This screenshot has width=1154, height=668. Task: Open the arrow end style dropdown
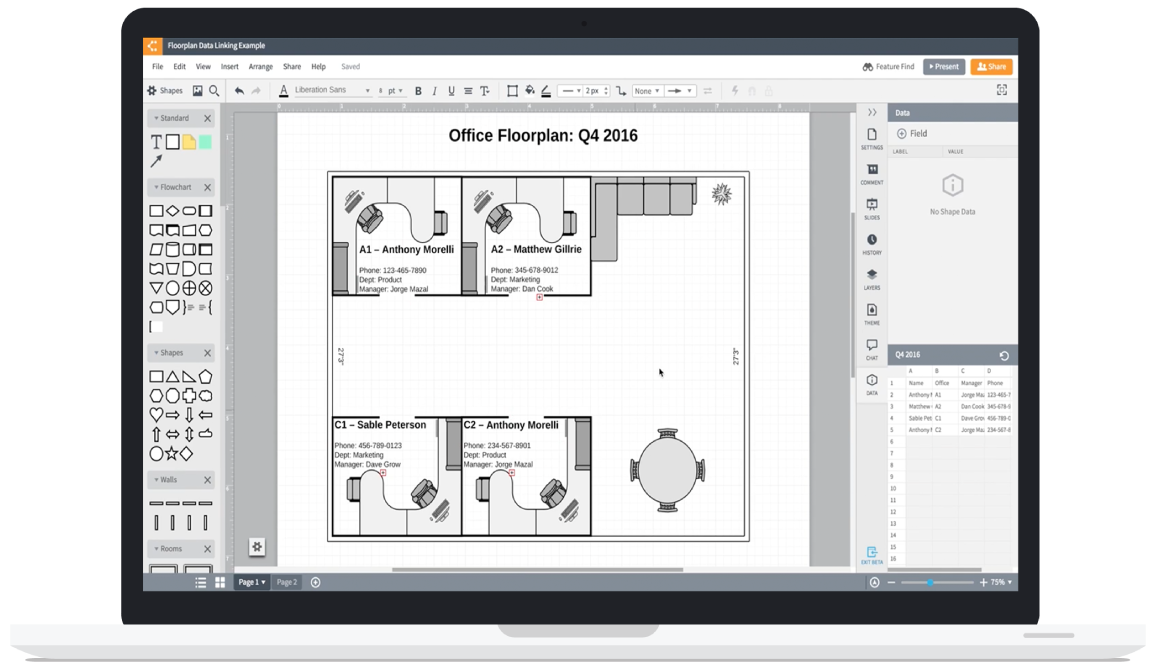pos(679,91)
